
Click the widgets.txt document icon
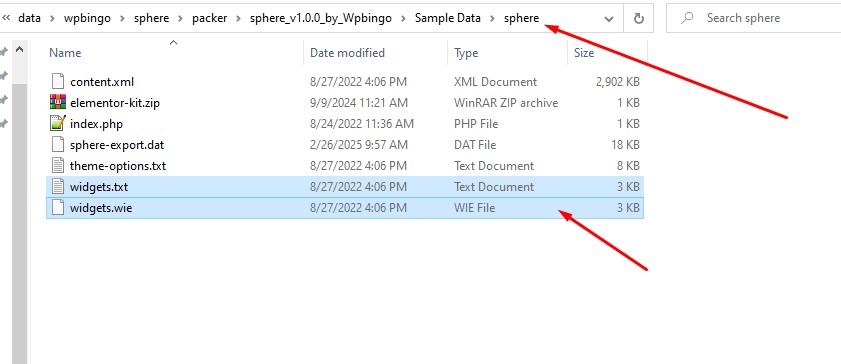coord(57,187)
